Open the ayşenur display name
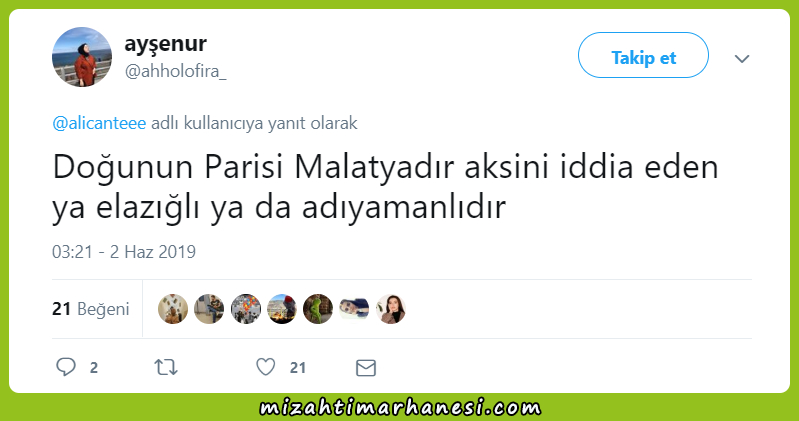 pos(166,44)
